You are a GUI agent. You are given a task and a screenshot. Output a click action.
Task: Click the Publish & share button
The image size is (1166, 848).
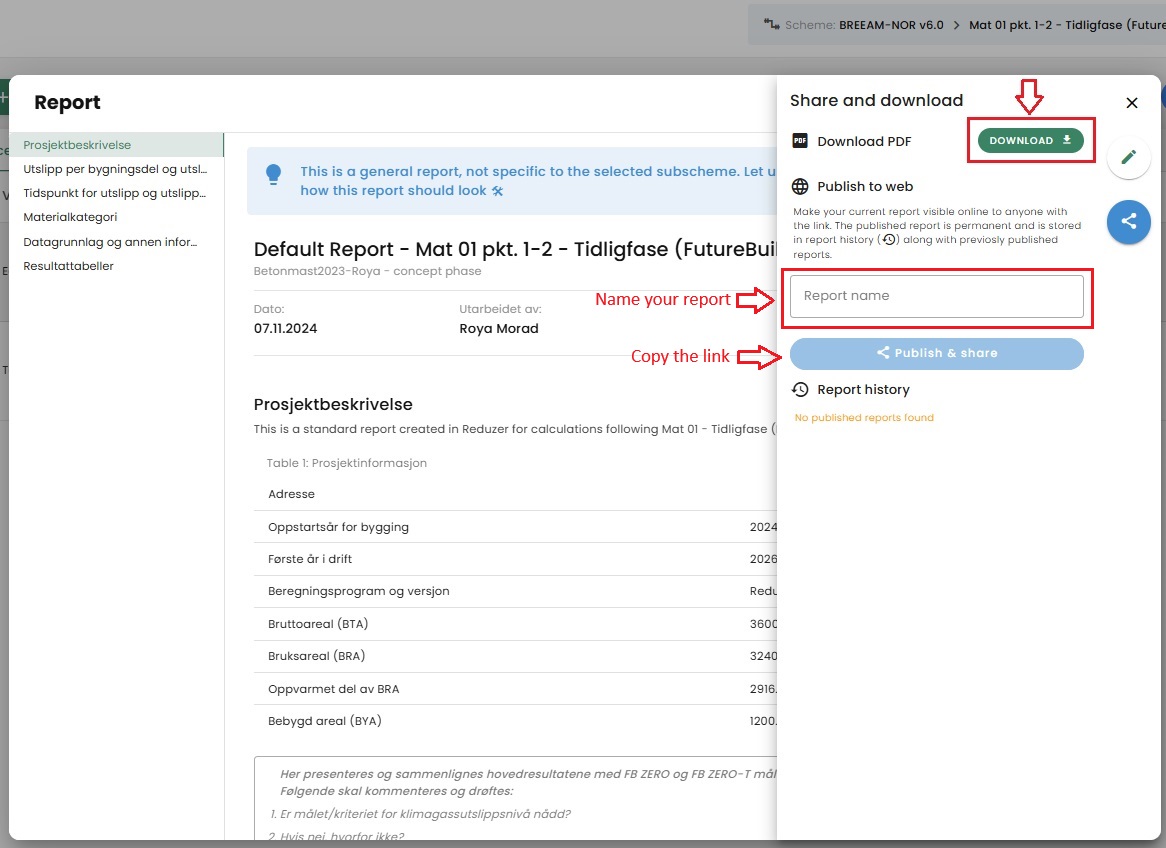936,353
